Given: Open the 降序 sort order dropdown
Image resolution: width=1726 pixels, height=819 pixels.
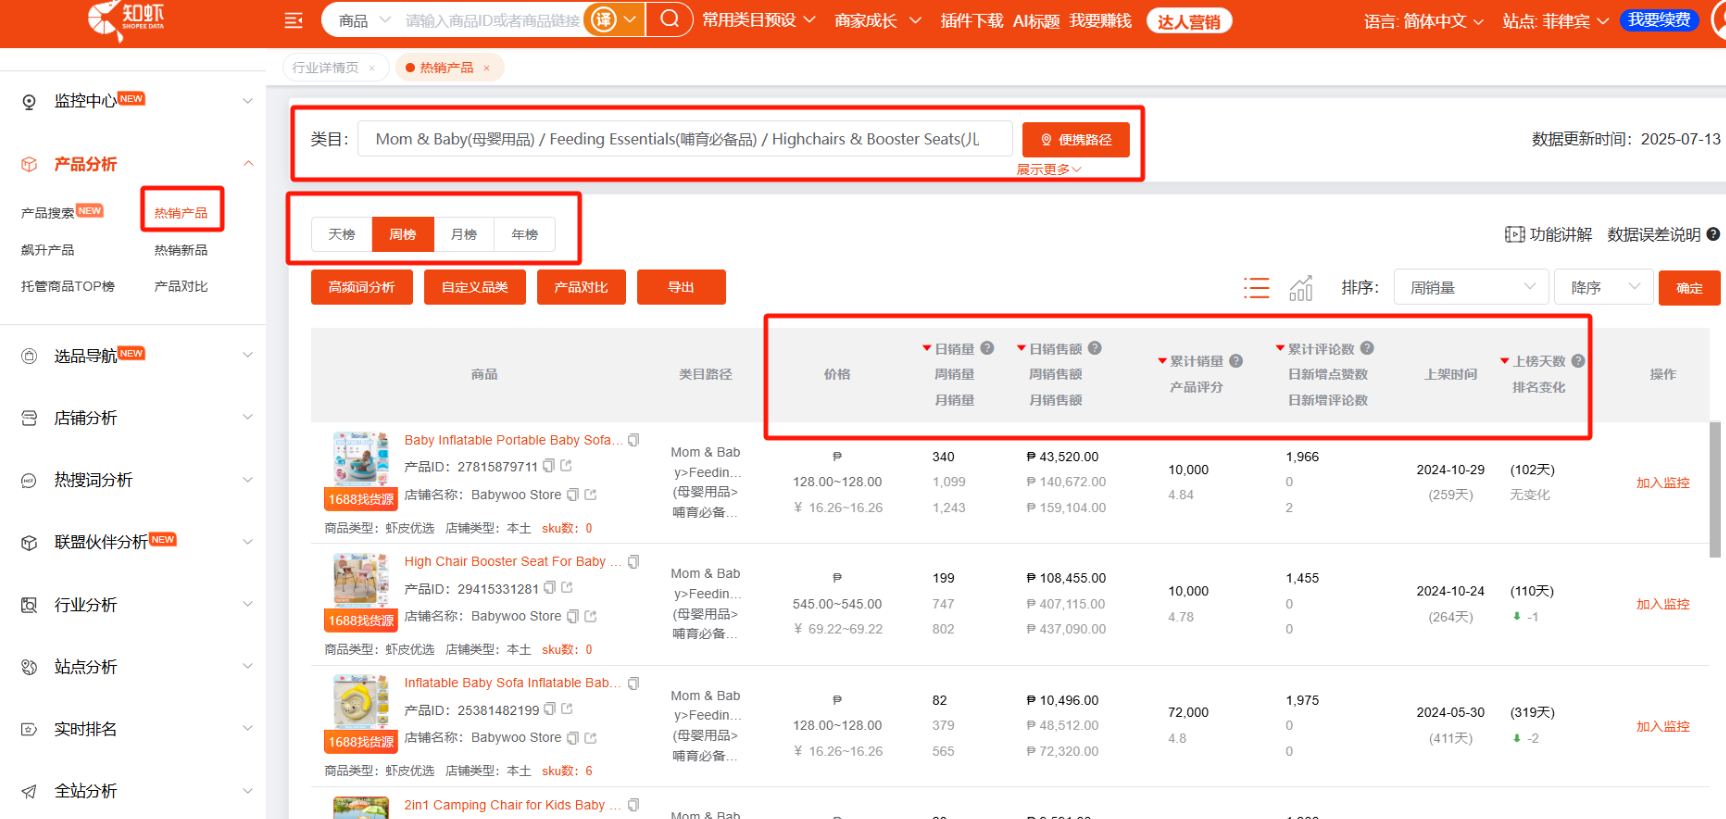Looking at the screenshot, I should [1602, 288].
